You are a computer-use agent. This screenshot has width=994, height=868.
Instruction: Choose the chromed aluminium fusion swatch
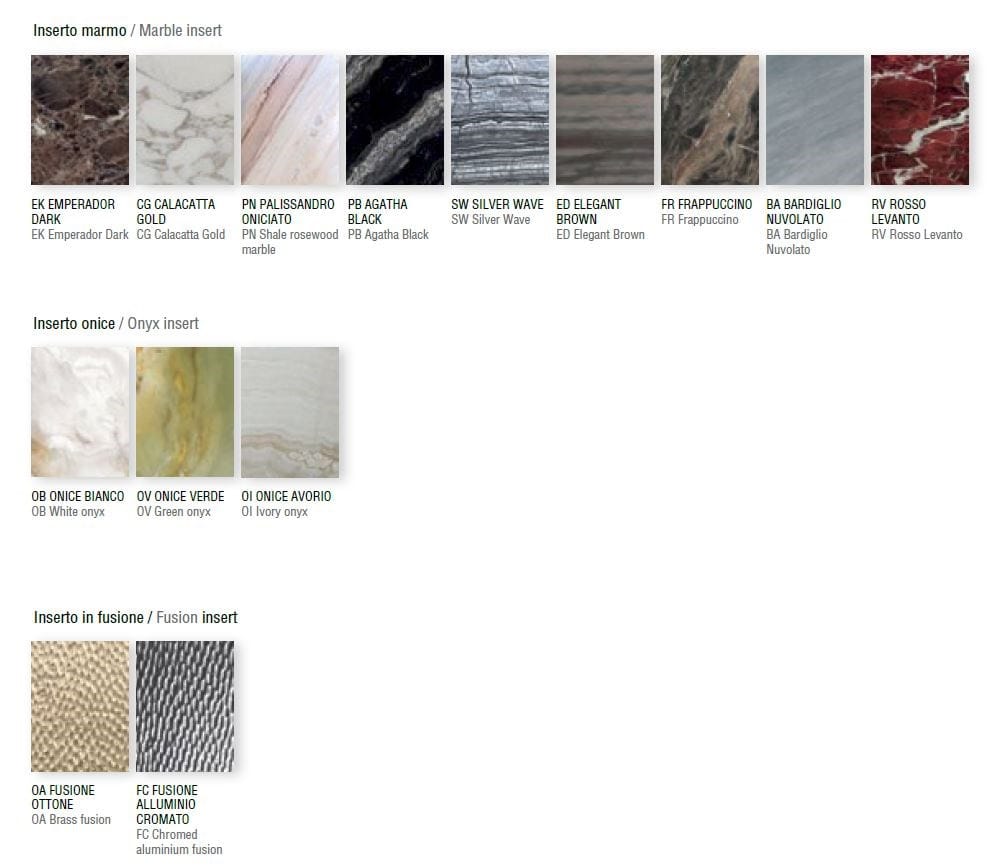[x=185, y=706]
